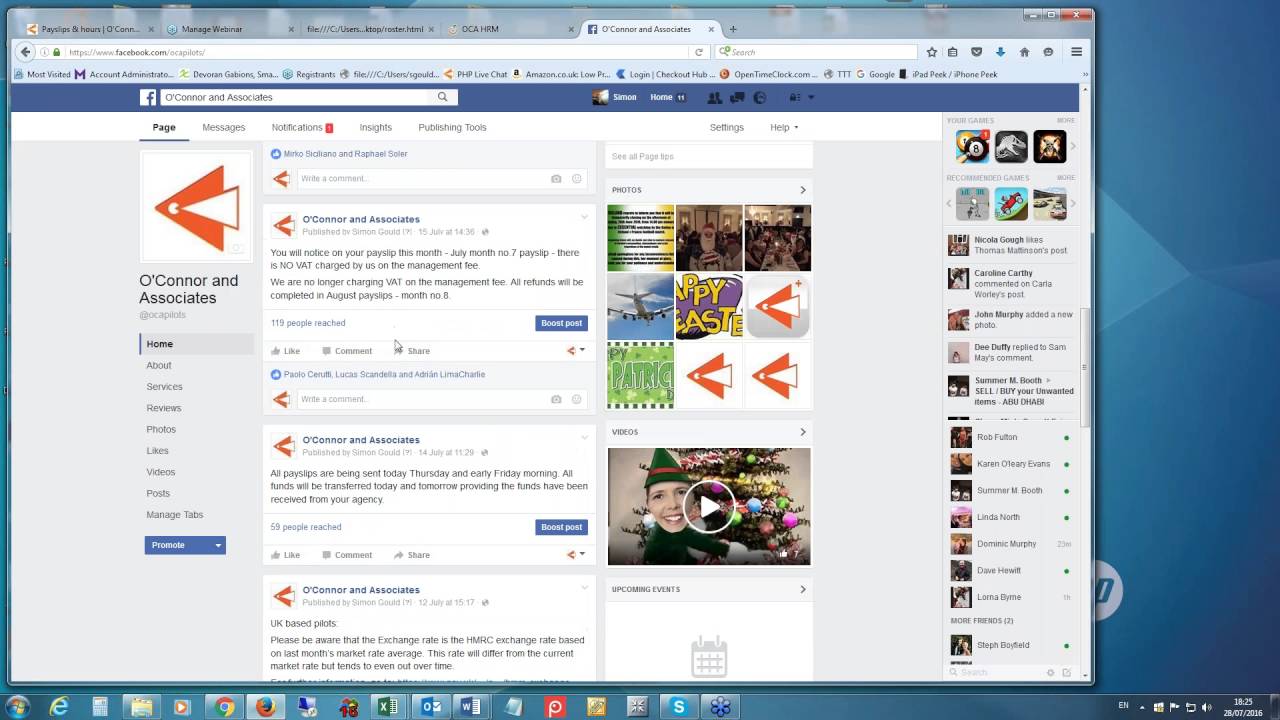The height and width of the screenshot is (720, 1280).
Task: Save page to Pocket icon
Action: click(x=977, y=52)
